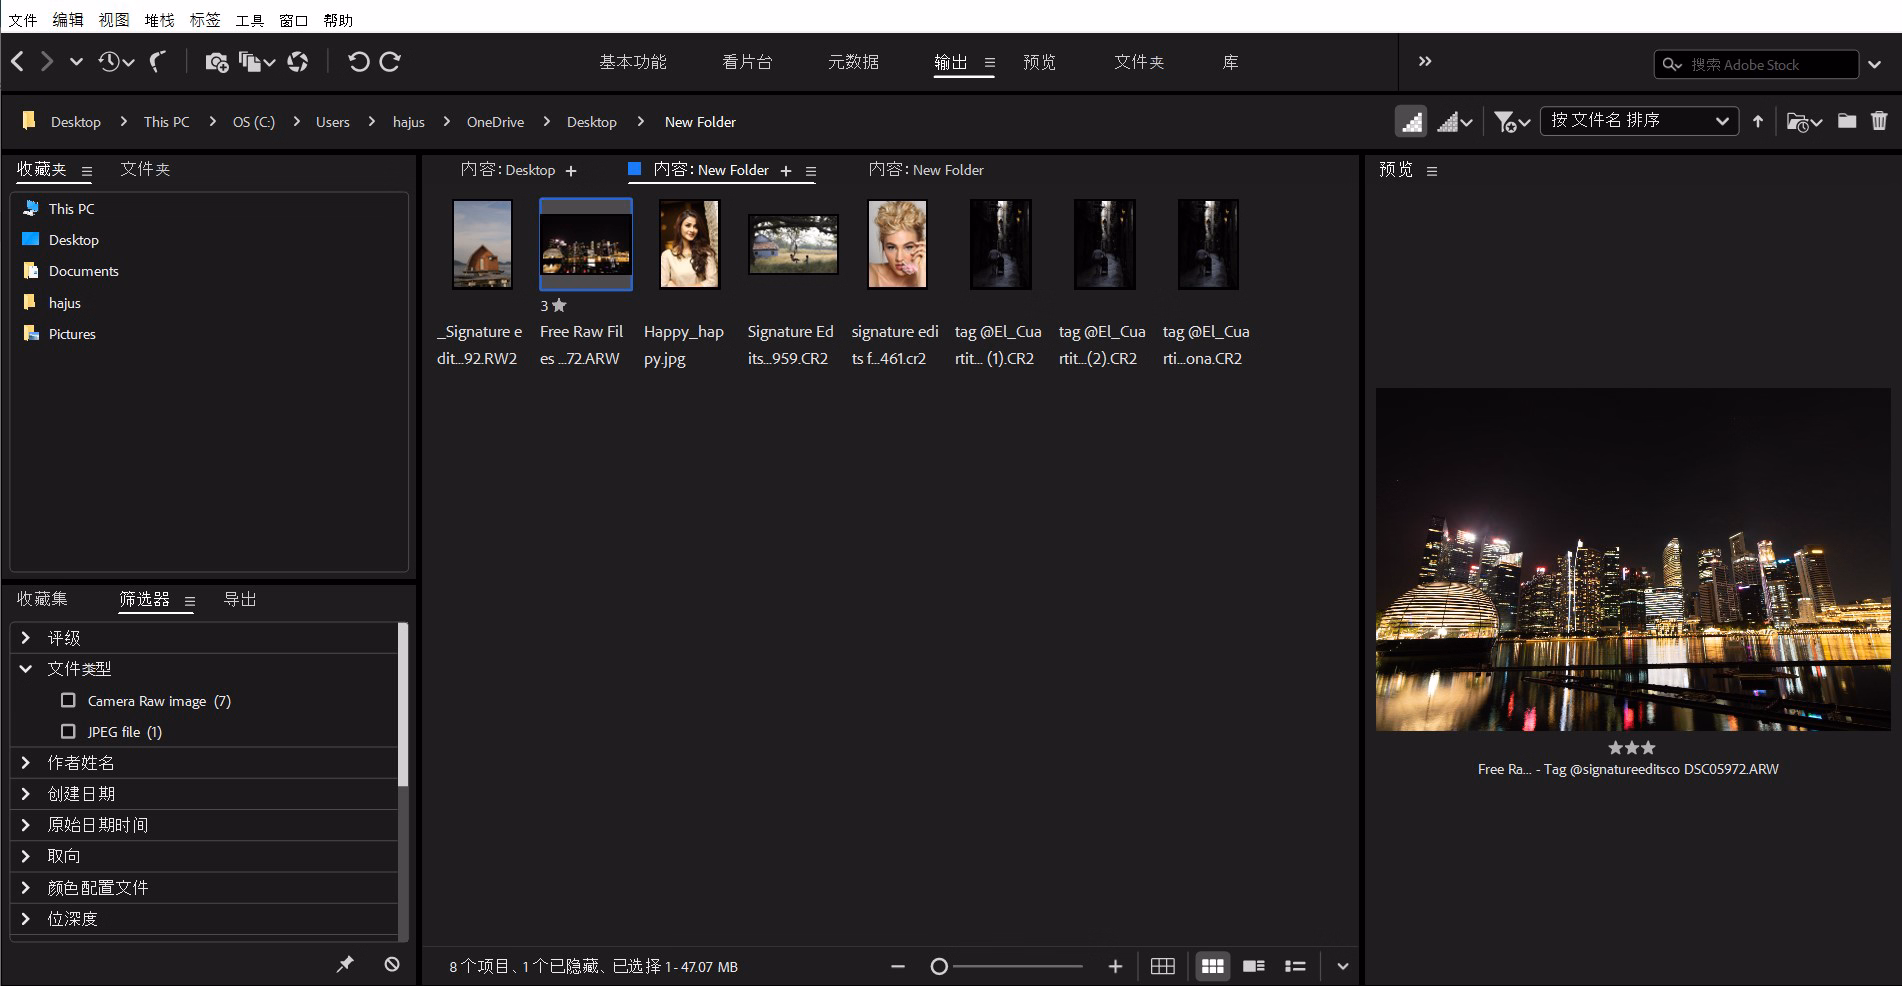The image size is (1902, 986).
Task: Click the rotate clockwise icon
Action: pyautogui.click(x=391, y=62)
